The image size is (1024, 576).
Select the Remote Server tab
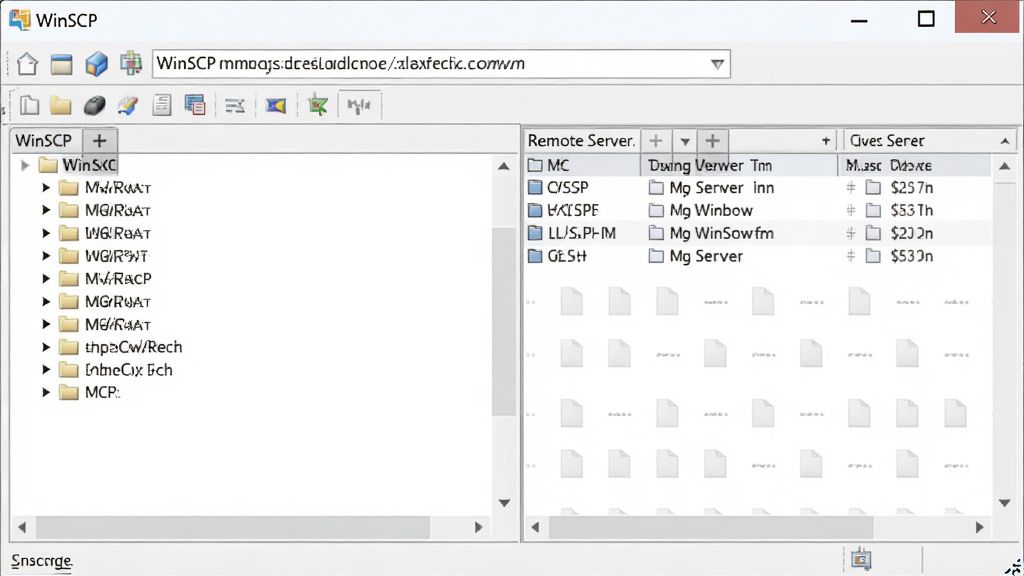pos(581,140)
